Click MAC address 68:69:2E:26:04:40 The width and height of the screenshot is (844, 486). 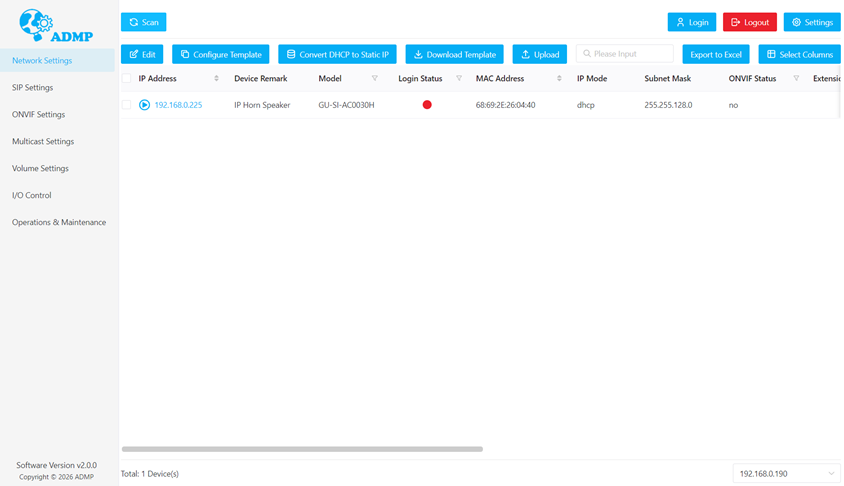coord(505,105)
